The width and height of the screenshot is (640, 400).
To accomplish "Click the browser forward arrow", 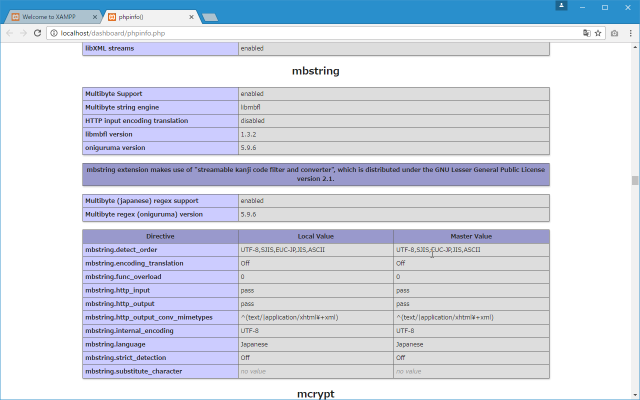I will coord(24,33).
